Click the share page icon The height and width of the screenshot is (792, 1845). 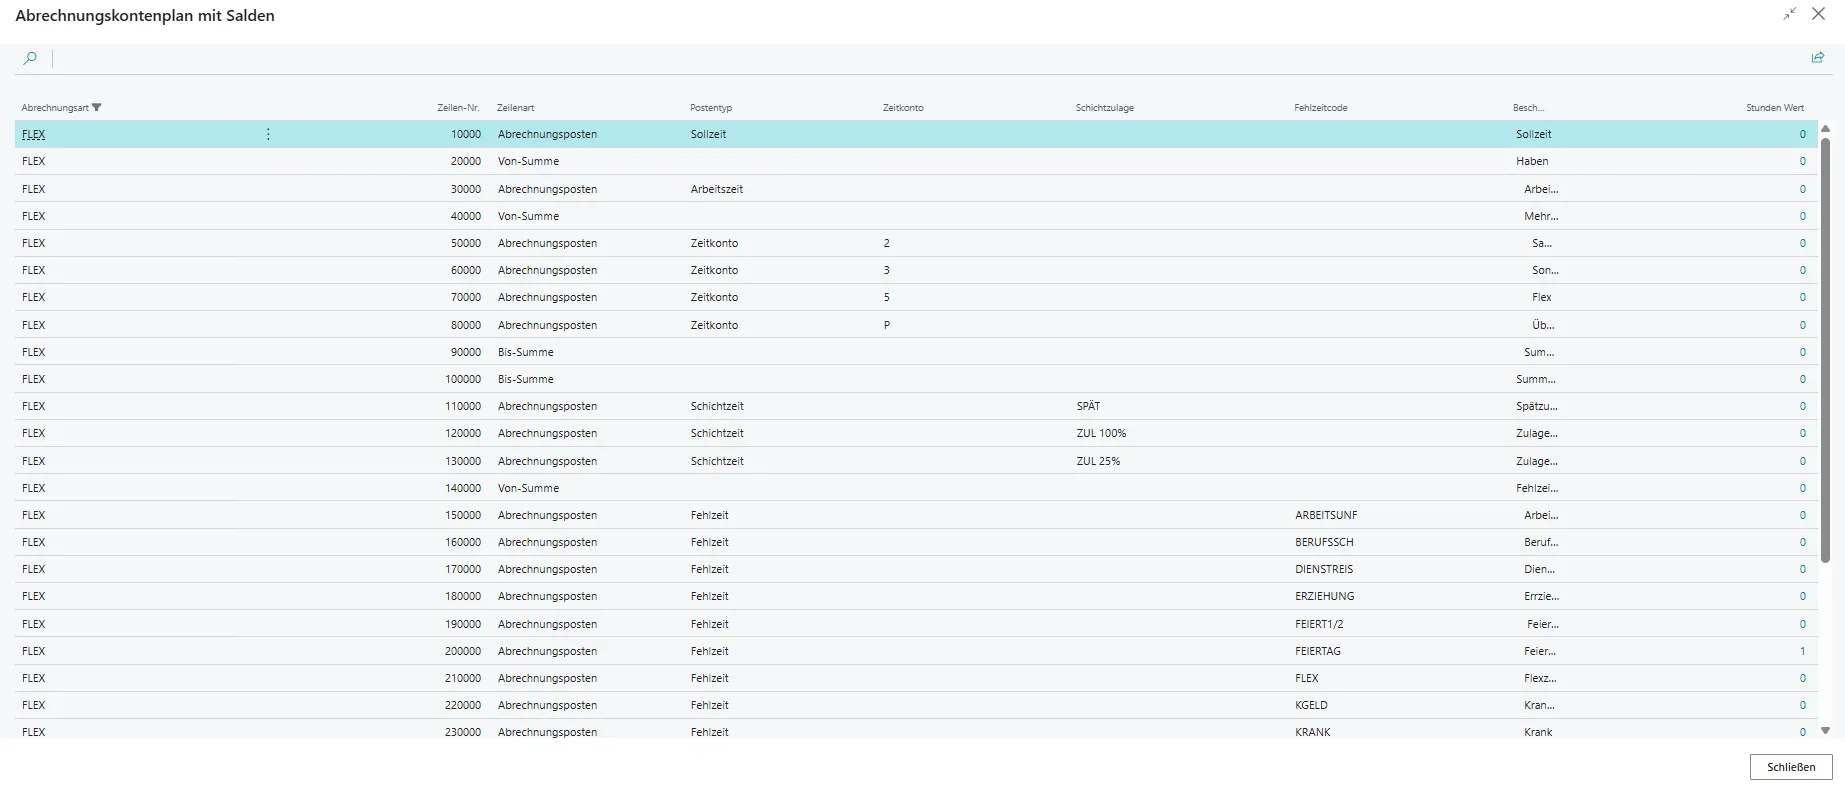(1817, 58)
